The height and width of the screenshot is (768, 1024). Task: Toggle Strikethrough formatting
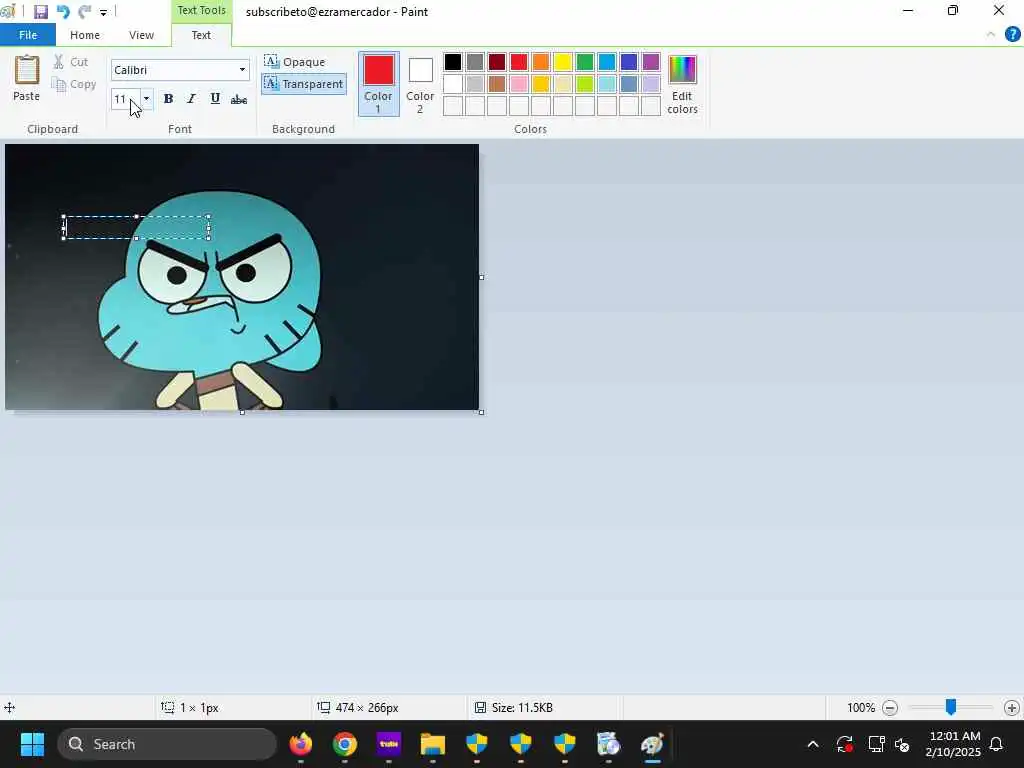[x=239, y=99]
